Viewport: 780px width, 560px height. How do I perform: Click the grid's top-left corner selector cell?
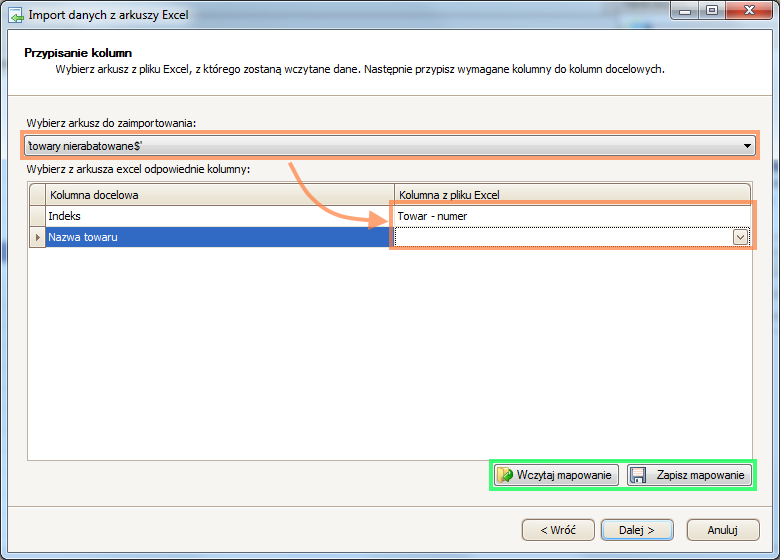[x=37, y=193]
